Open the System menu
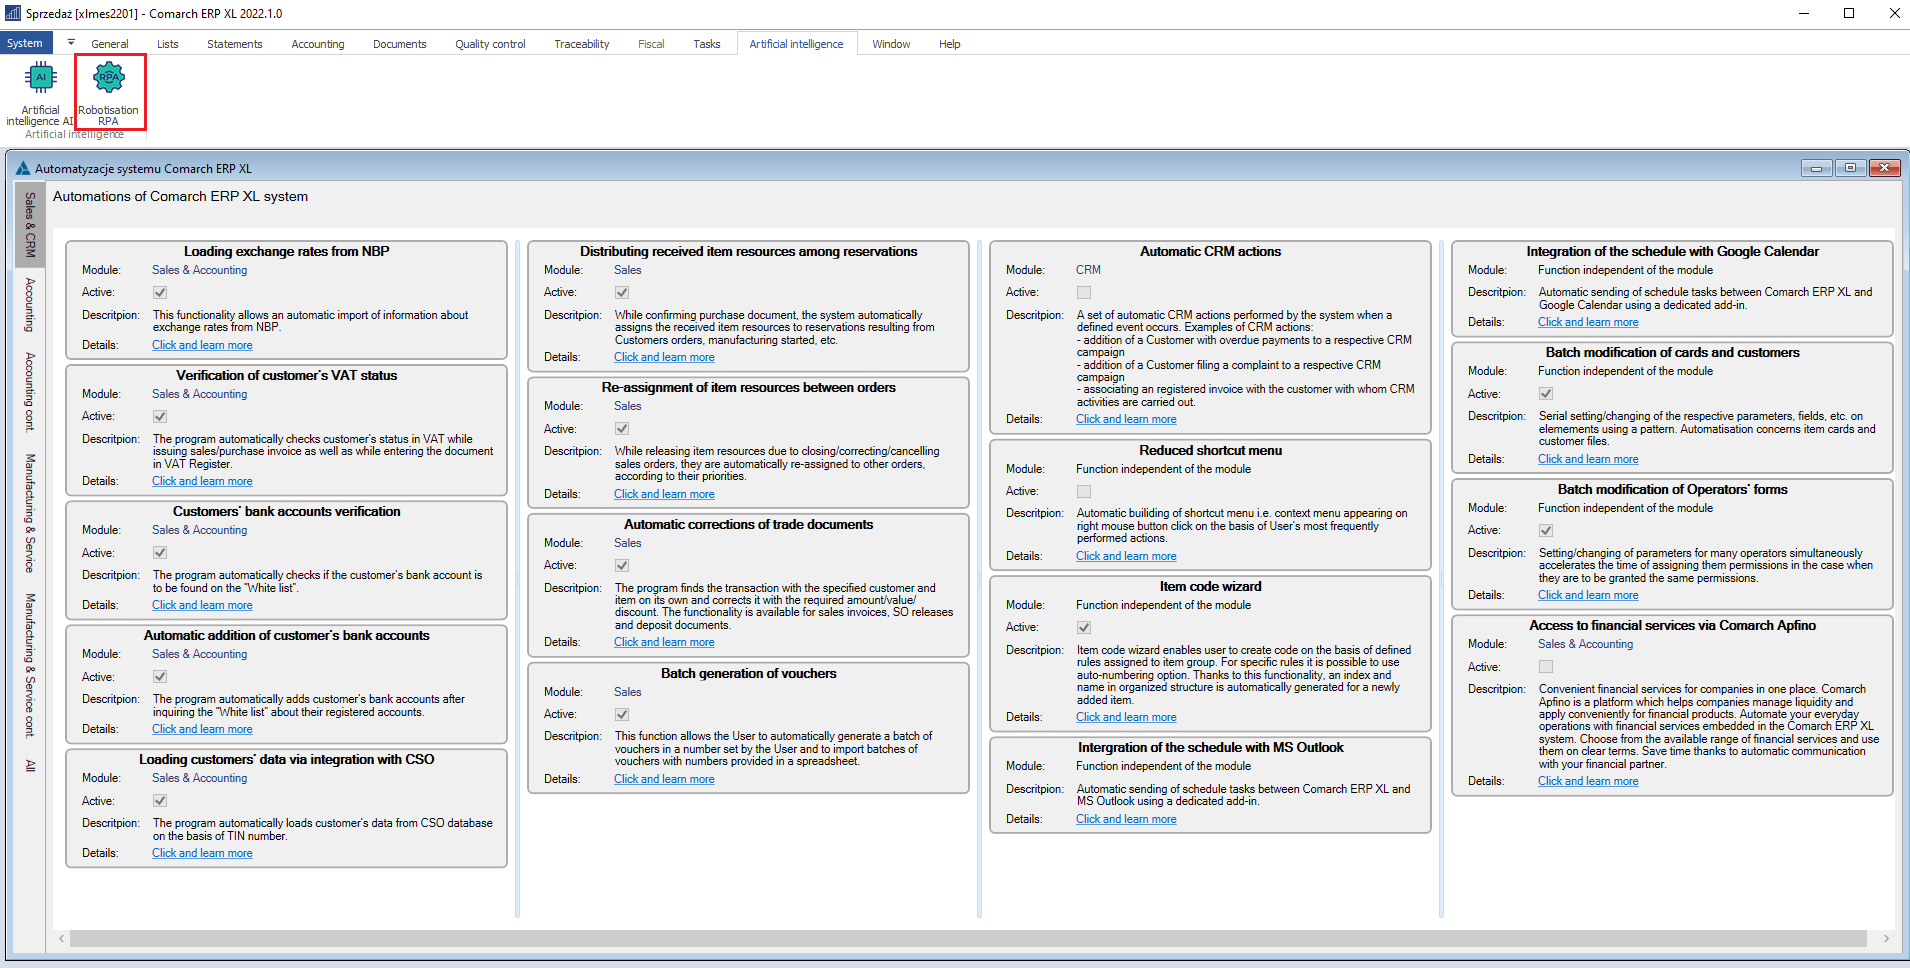Viewport: 1910px width, 968px height. (25, 43)
